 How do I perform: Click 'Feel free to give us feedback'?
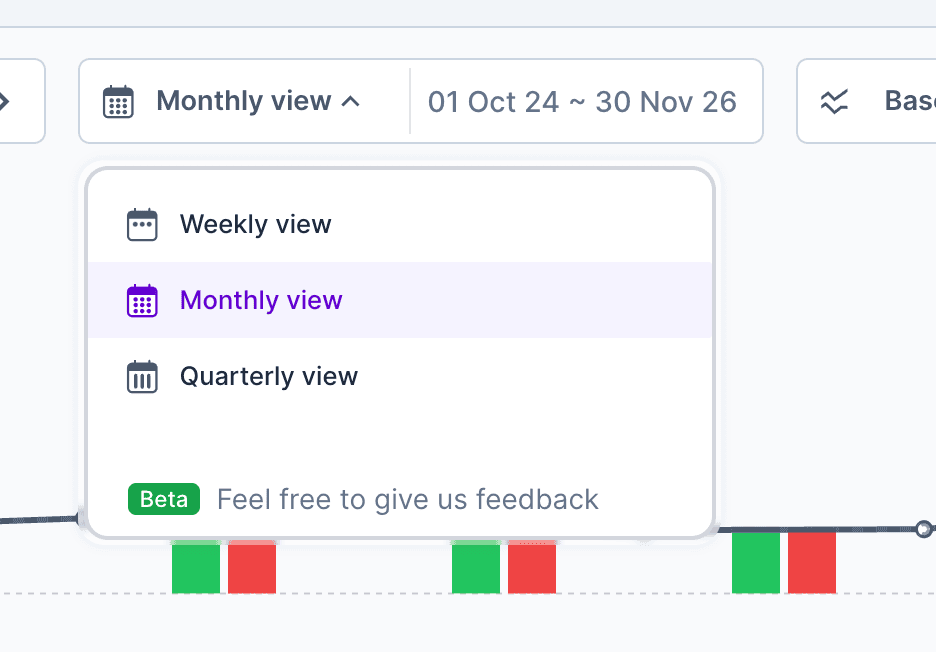click(x=407, y=499)
